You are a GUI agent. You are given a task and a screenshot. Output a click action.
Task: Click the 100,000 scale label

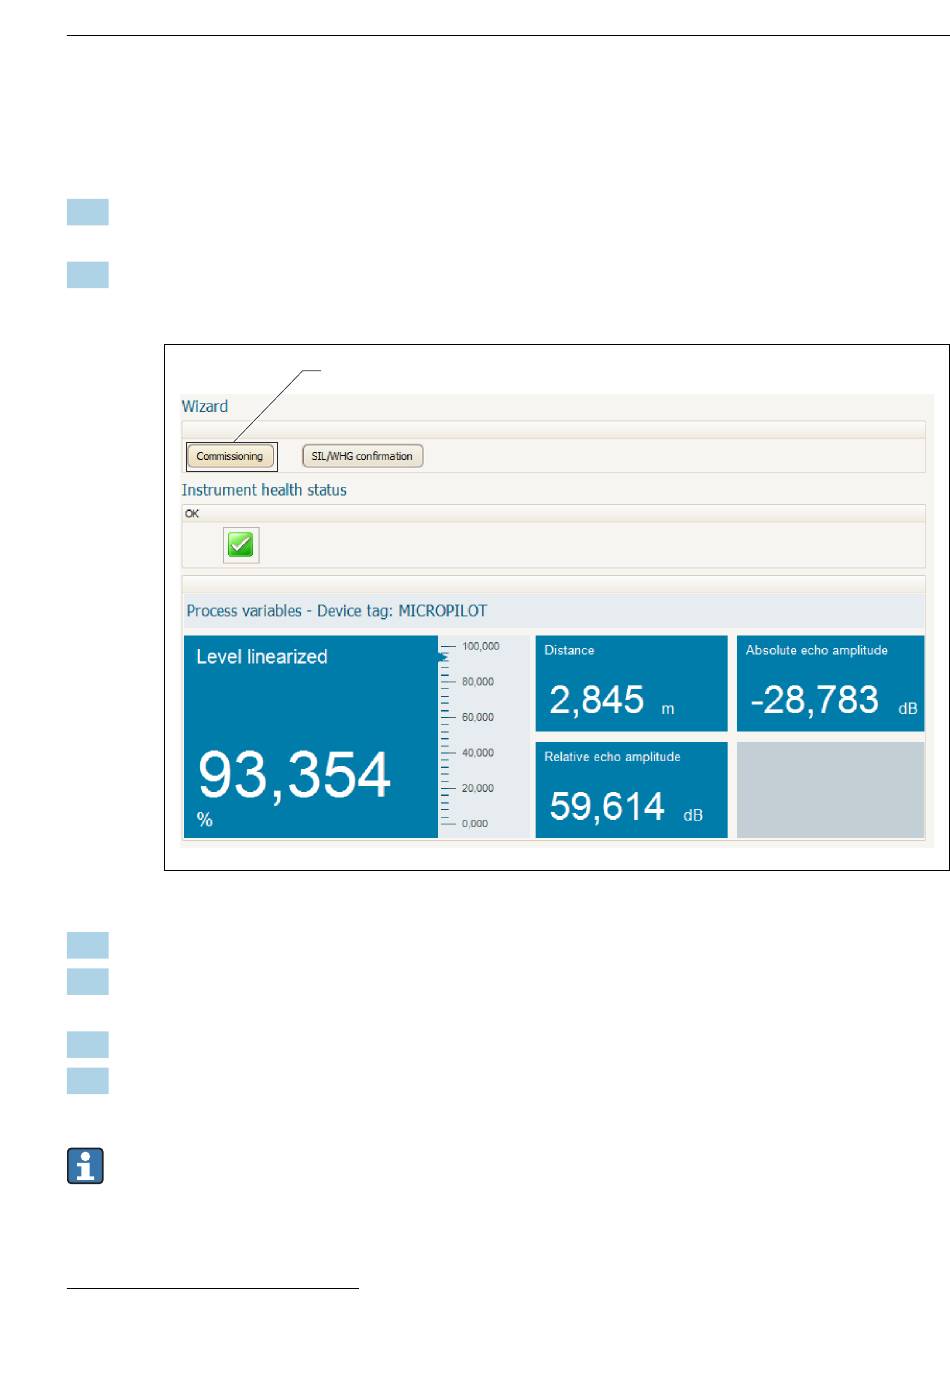pyautogui.click(x=480, y=647)
